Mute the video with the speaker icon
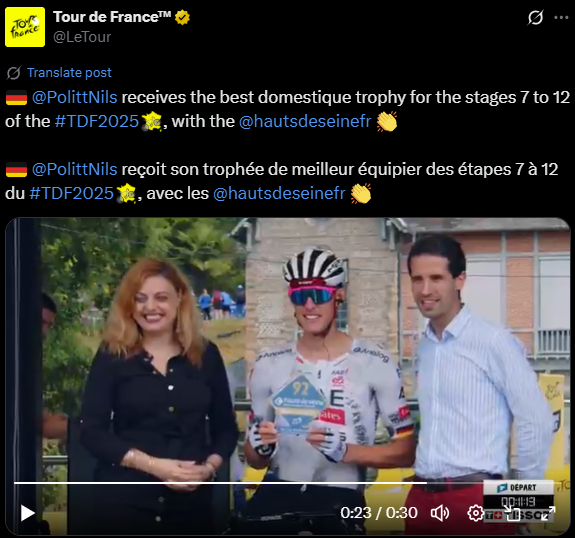 point(440,513)
